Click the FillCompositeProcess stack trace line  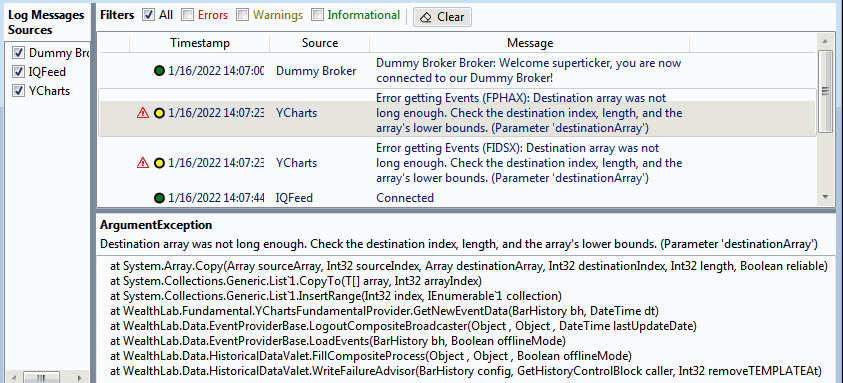point(370,356)
